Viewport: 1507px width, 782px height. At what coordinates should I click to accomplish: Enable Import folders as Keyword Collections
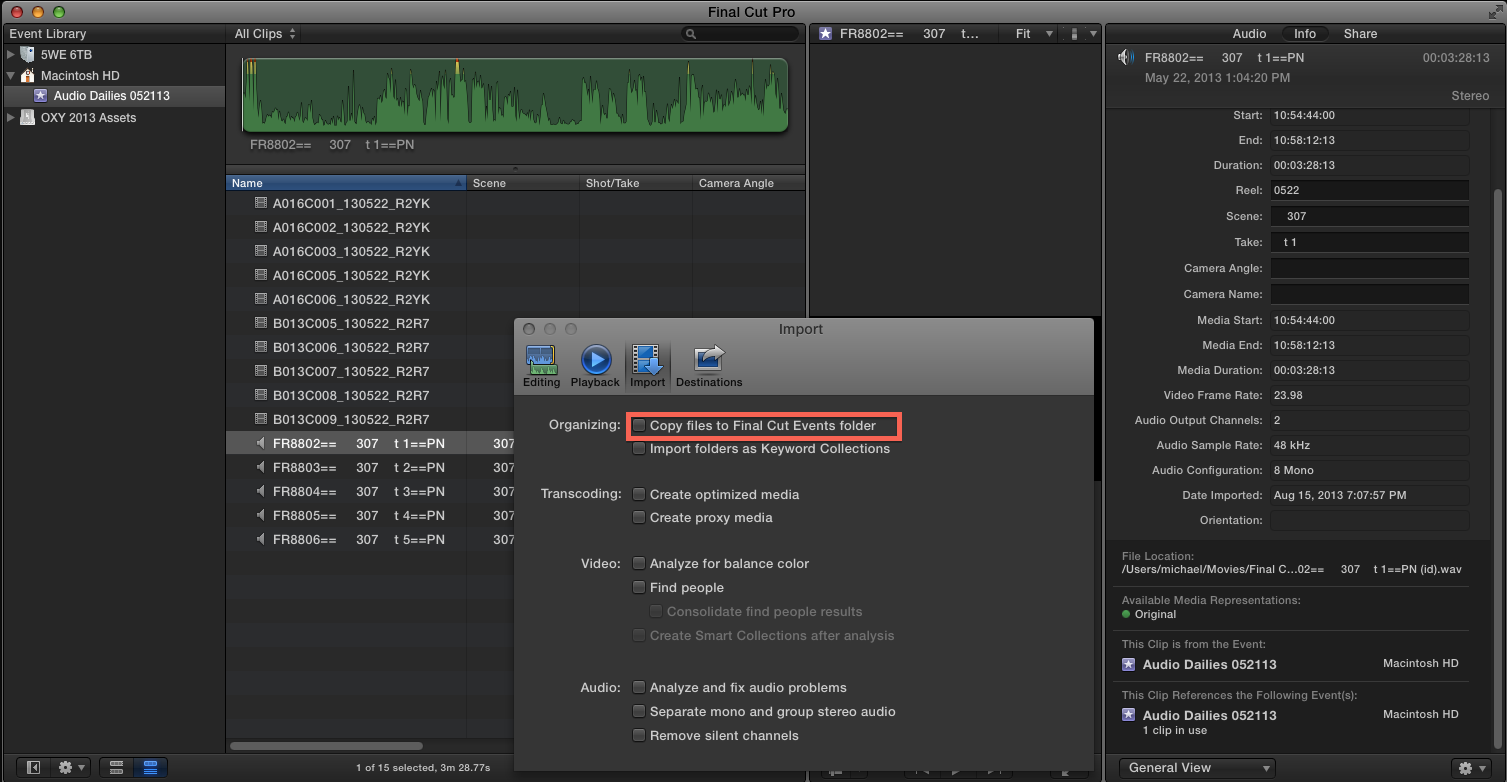[639, 449]
